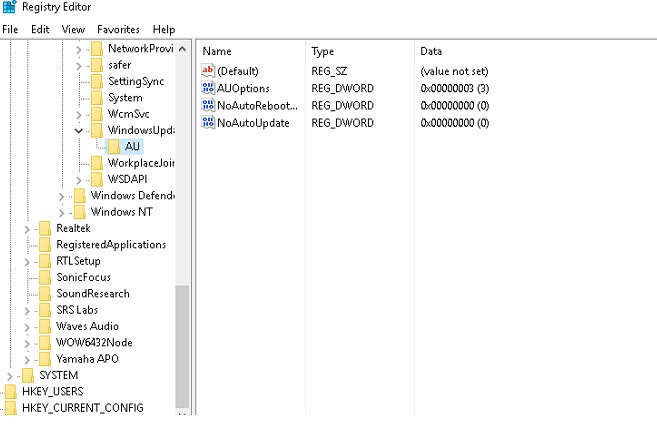Expand the Realtek key

click(x=27, y=229)
